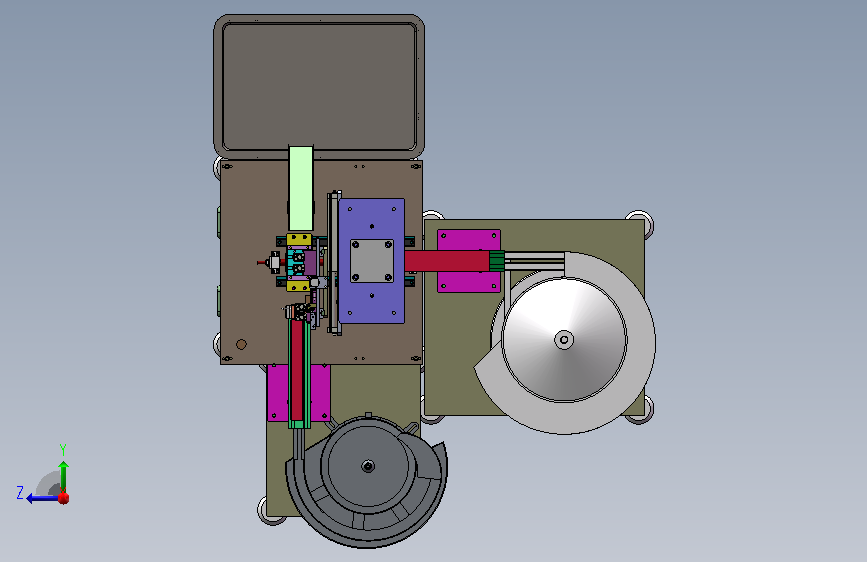Select green connector on horizontal red track
The height and width of the screenshot is (562, 867).
tap(497, 261)
